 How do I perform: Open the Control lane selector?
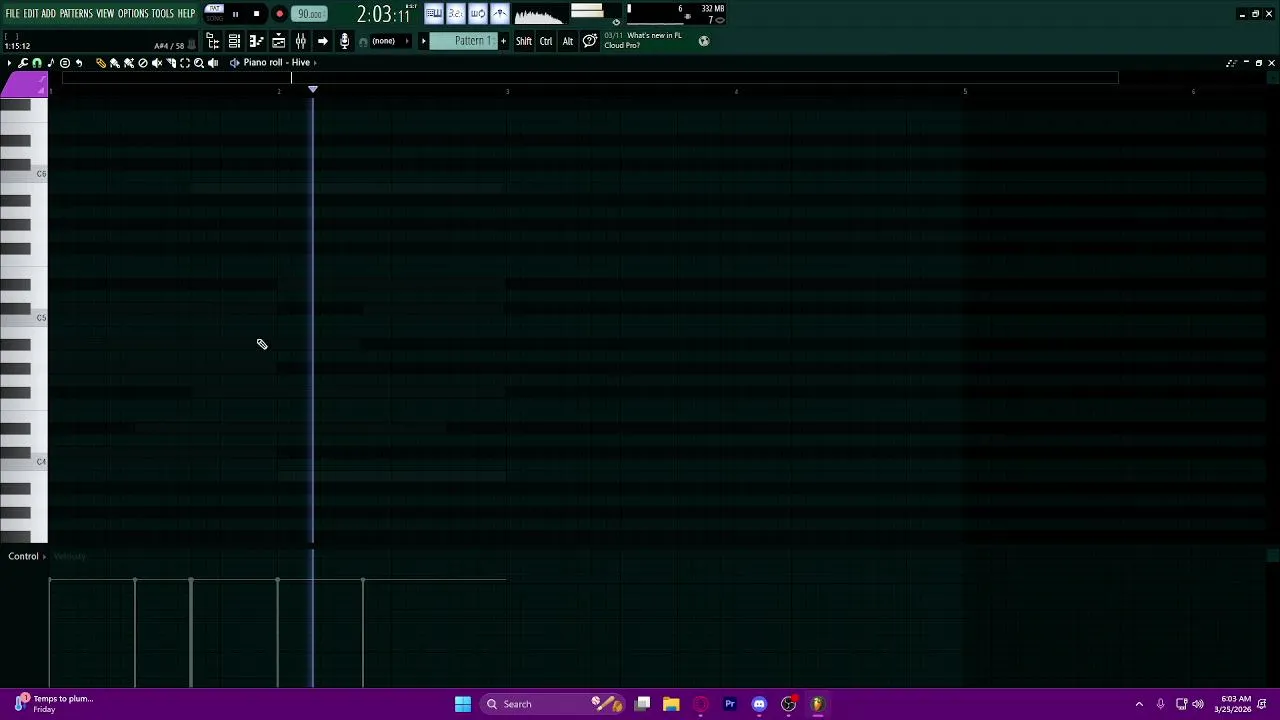pyautogui.click(x=27, y=556)
